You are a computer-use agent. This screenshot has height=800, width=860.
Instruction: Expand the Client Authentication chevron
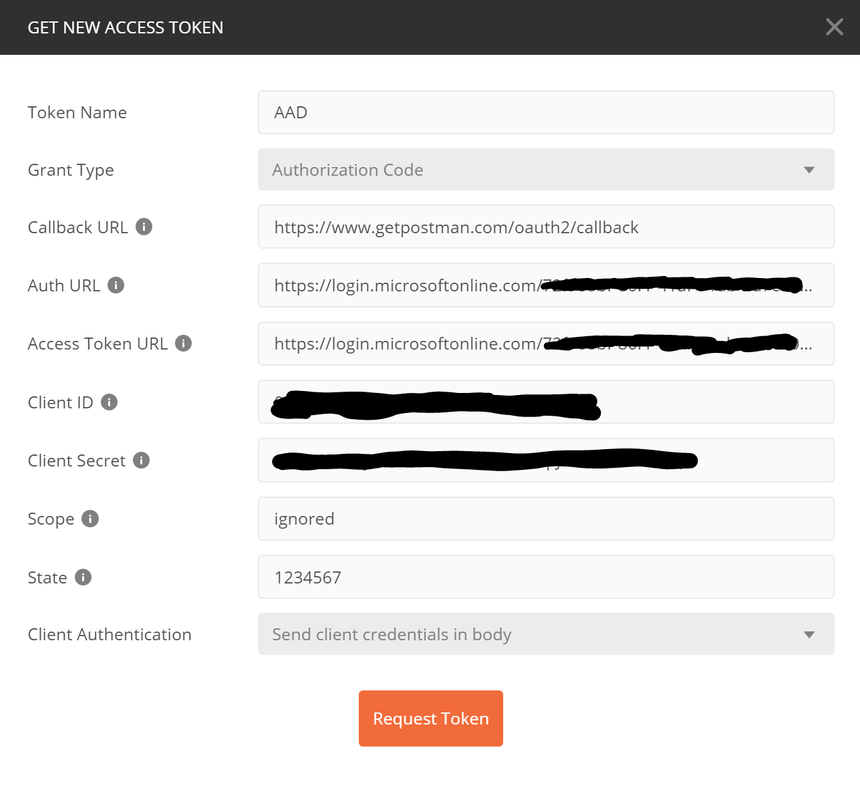[x=810, y=634]
